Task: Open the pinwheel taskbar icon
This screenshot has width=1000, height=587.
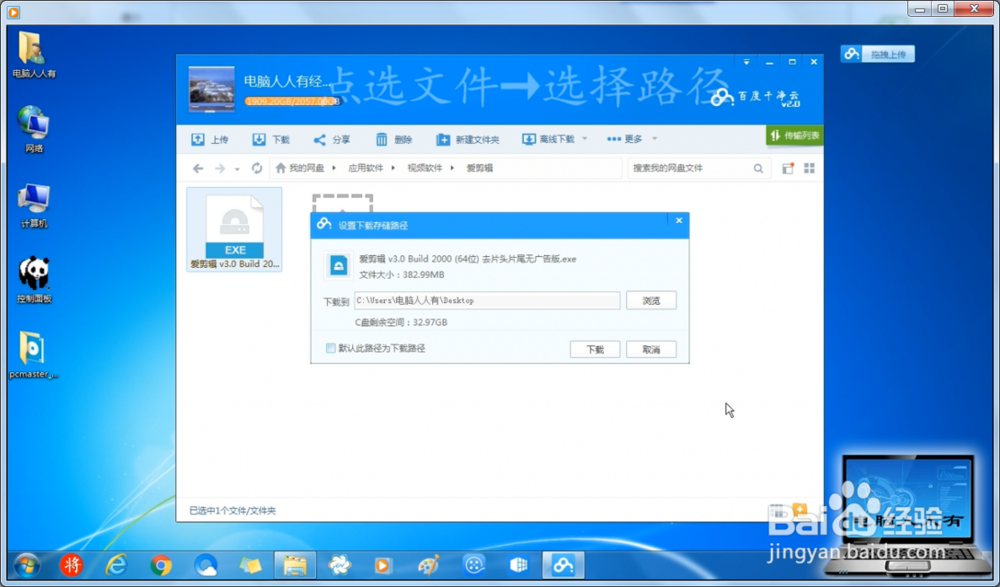Action: tap(339, 565)
